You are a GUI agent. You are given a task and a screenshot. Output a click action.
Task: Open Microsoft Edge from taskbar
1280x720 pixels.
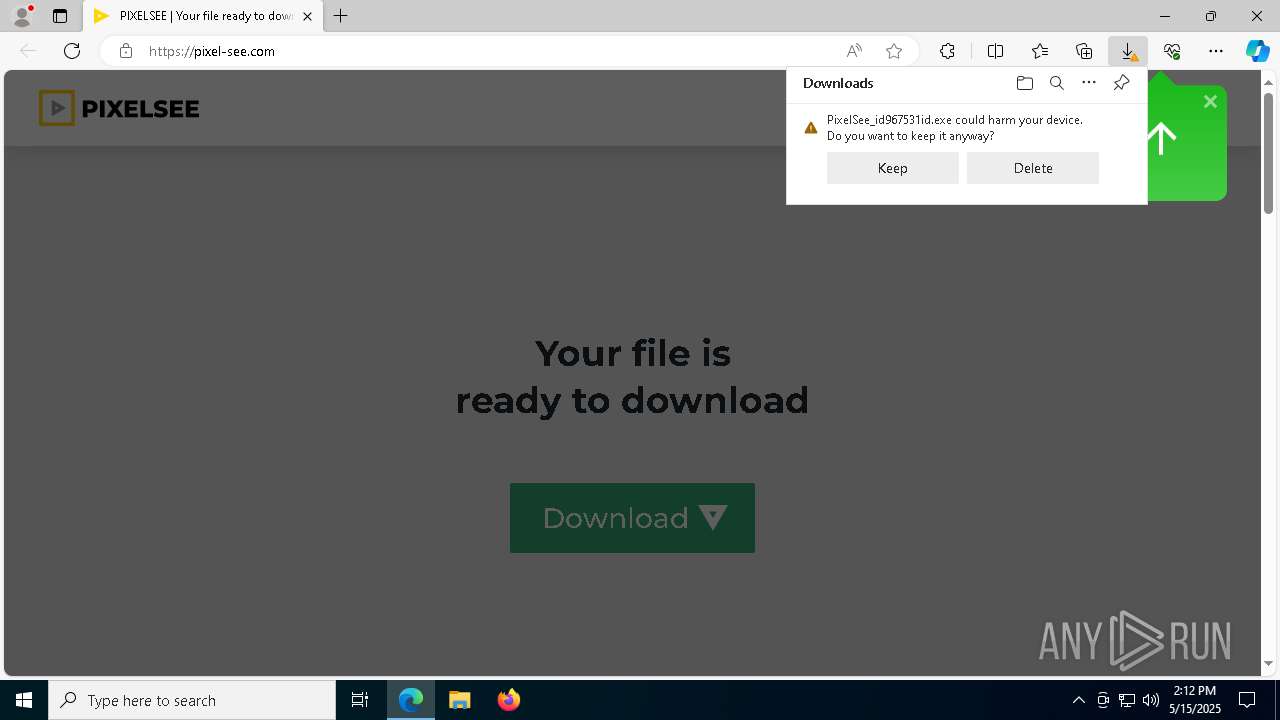click(411, 700)
